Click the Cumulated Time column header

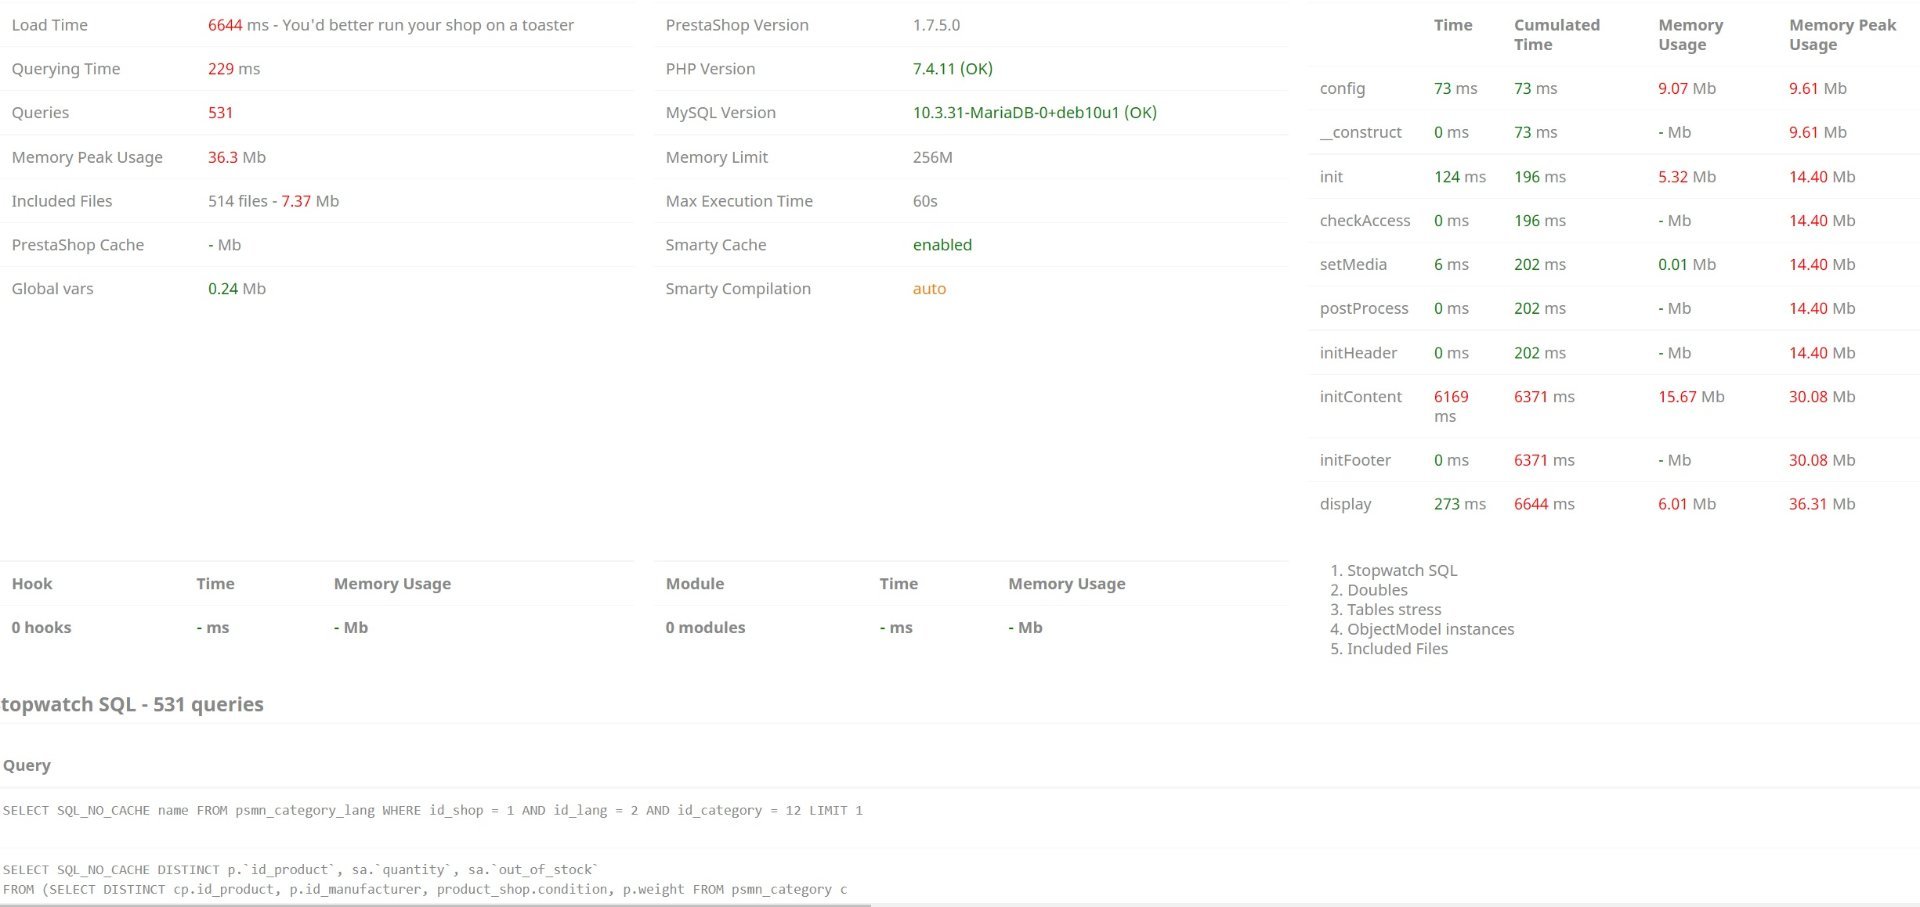[x=1557, y=35]
